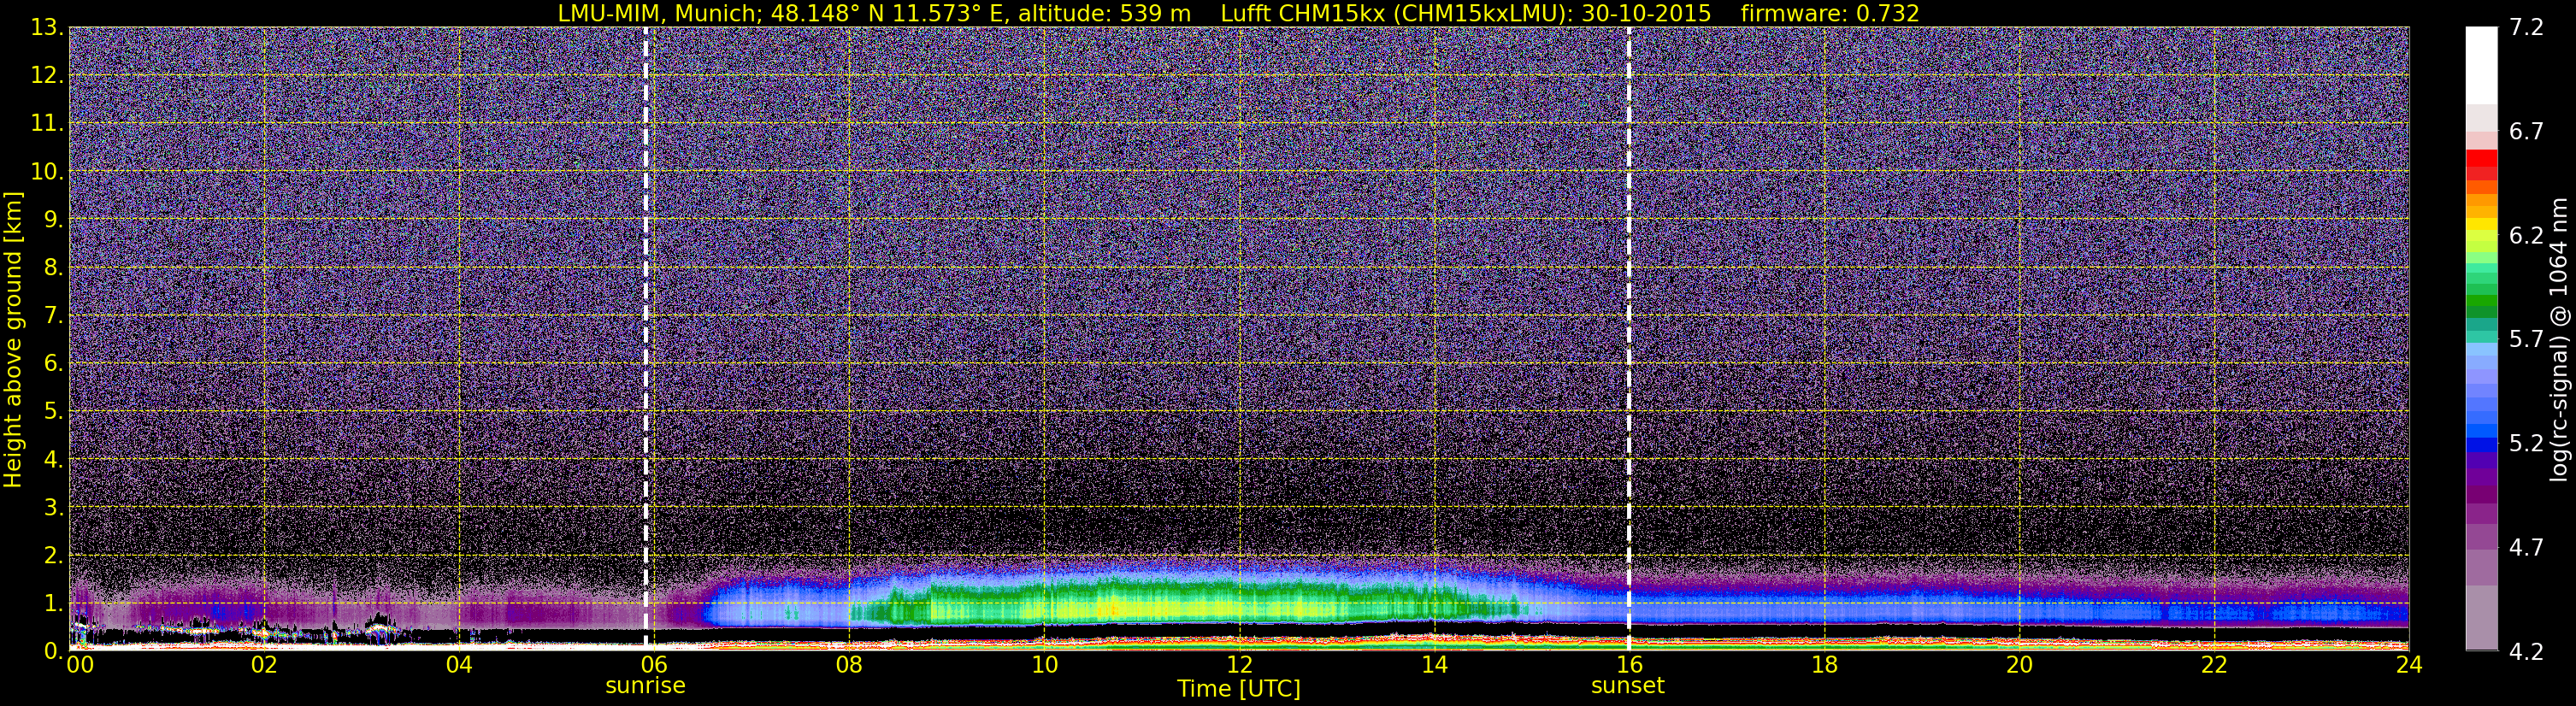Click the time axis tick label '08'
Viewport: 2576px width, 706px height.
click(x=849, y=665)
